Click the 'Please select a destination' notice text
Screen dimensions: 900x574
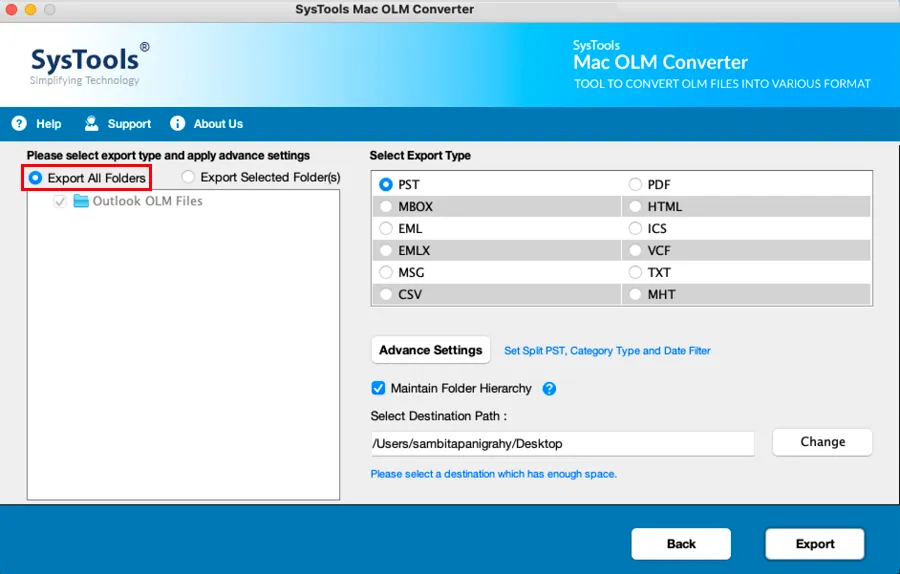pyautogui.click(x=494, y=474)
